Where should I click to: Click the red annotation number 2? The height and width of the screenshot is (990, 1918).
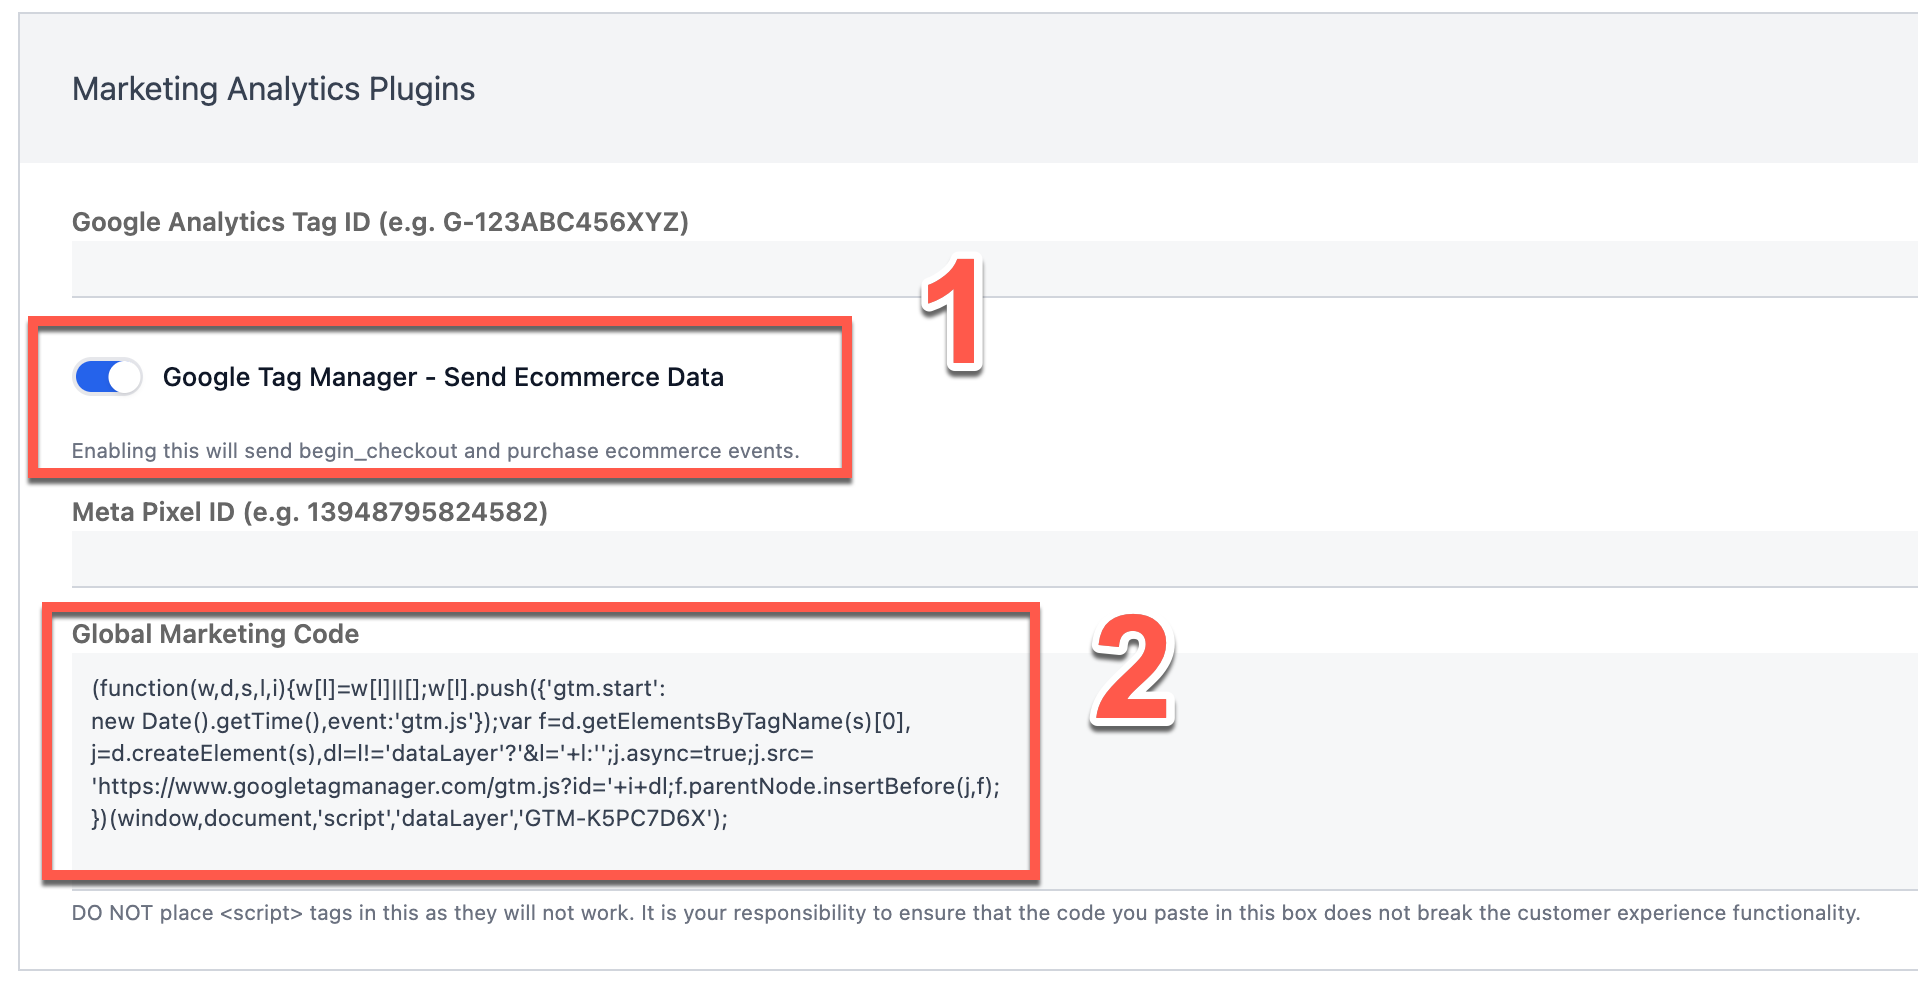[1132, 670]
